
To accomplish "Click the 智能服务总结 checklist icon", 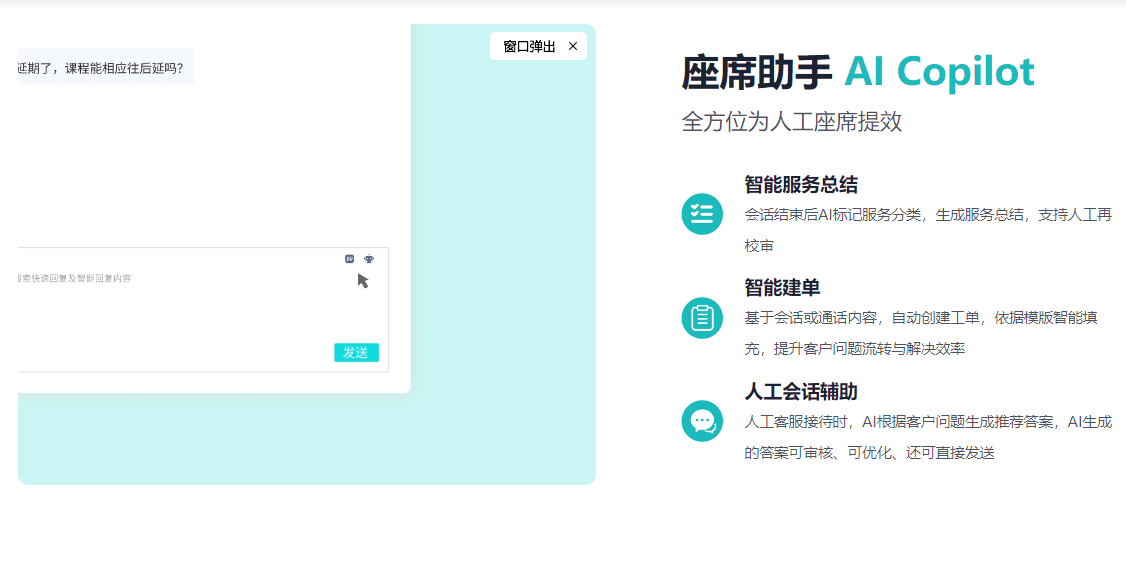I will [x=702, y=214].
